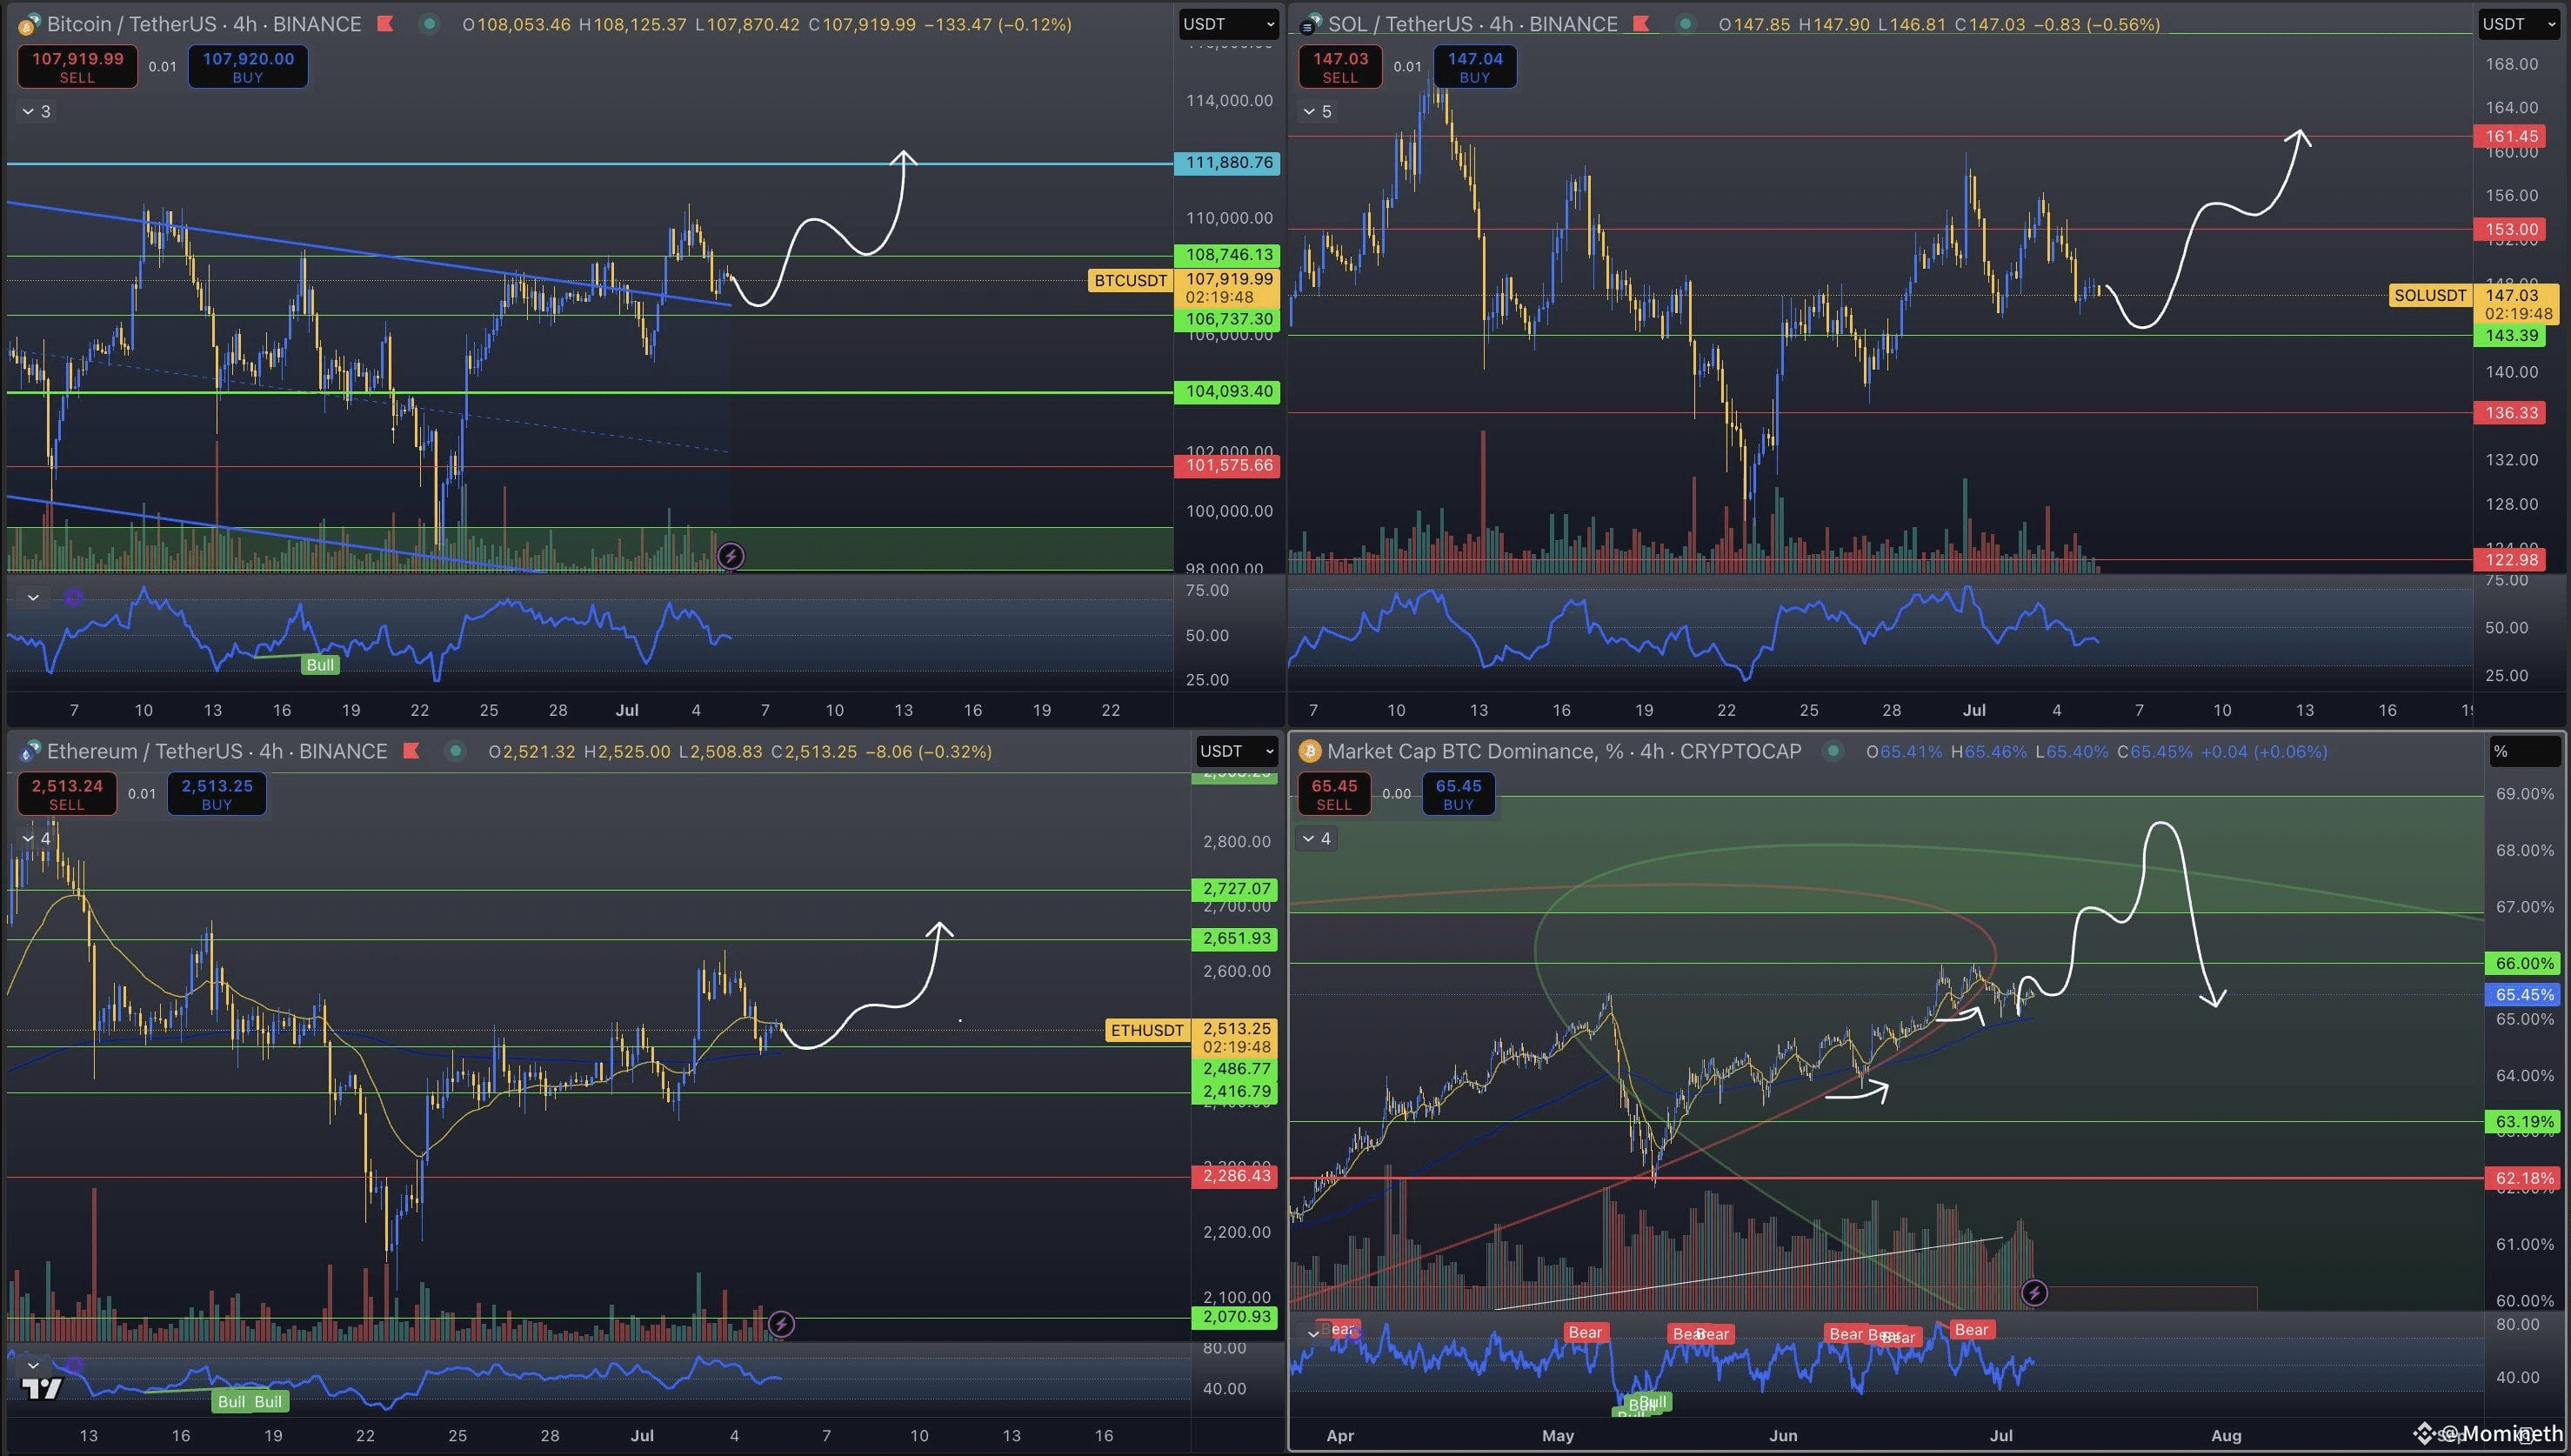Select the 2,727.07 price label on Ethereum chart
Viewport: 2571px width, 1456px height.
[x=1236, y=889]
